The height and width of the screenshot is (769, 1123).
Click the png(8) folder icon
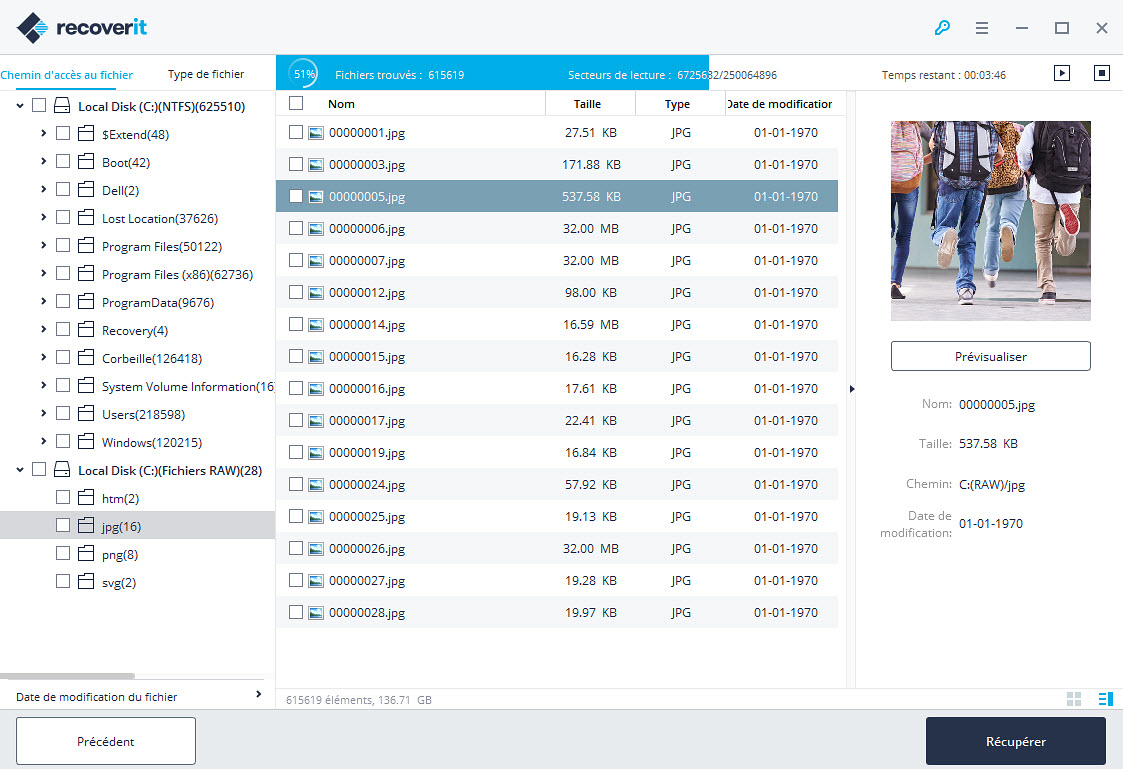click(x=86, y=553)
